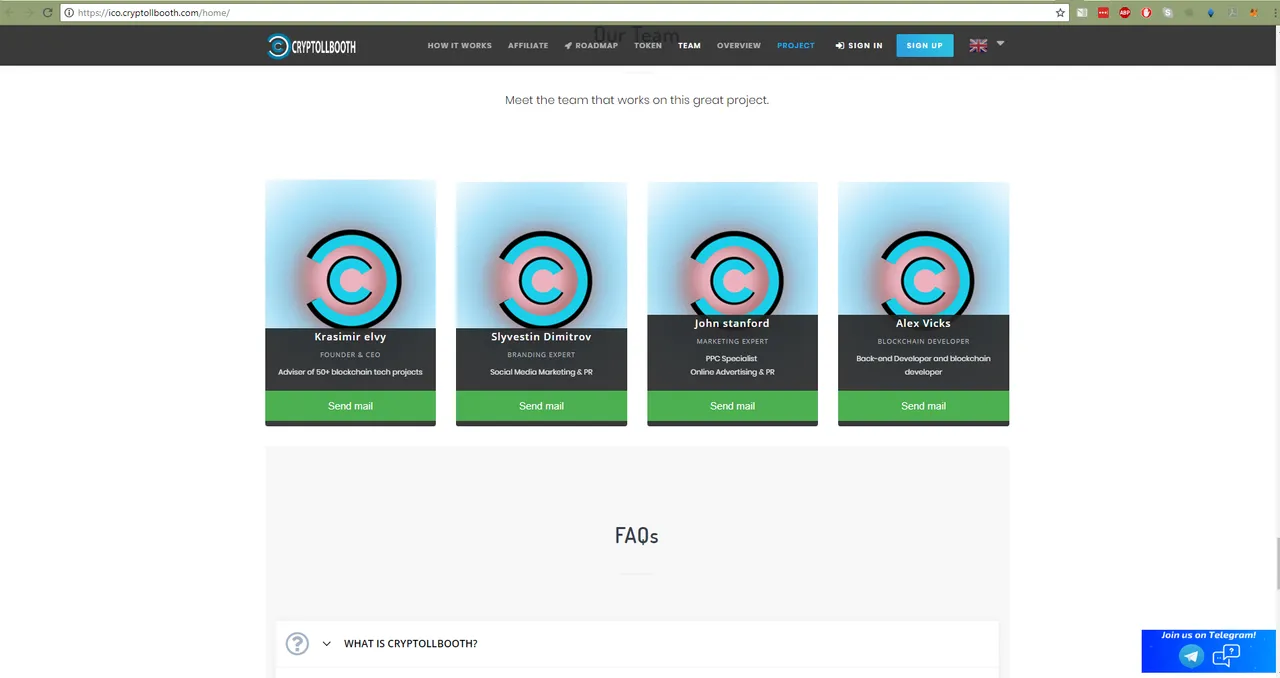Click the 'FAQs' heading
Screen dimensions: 1280x678
click(x=636, y=535)
